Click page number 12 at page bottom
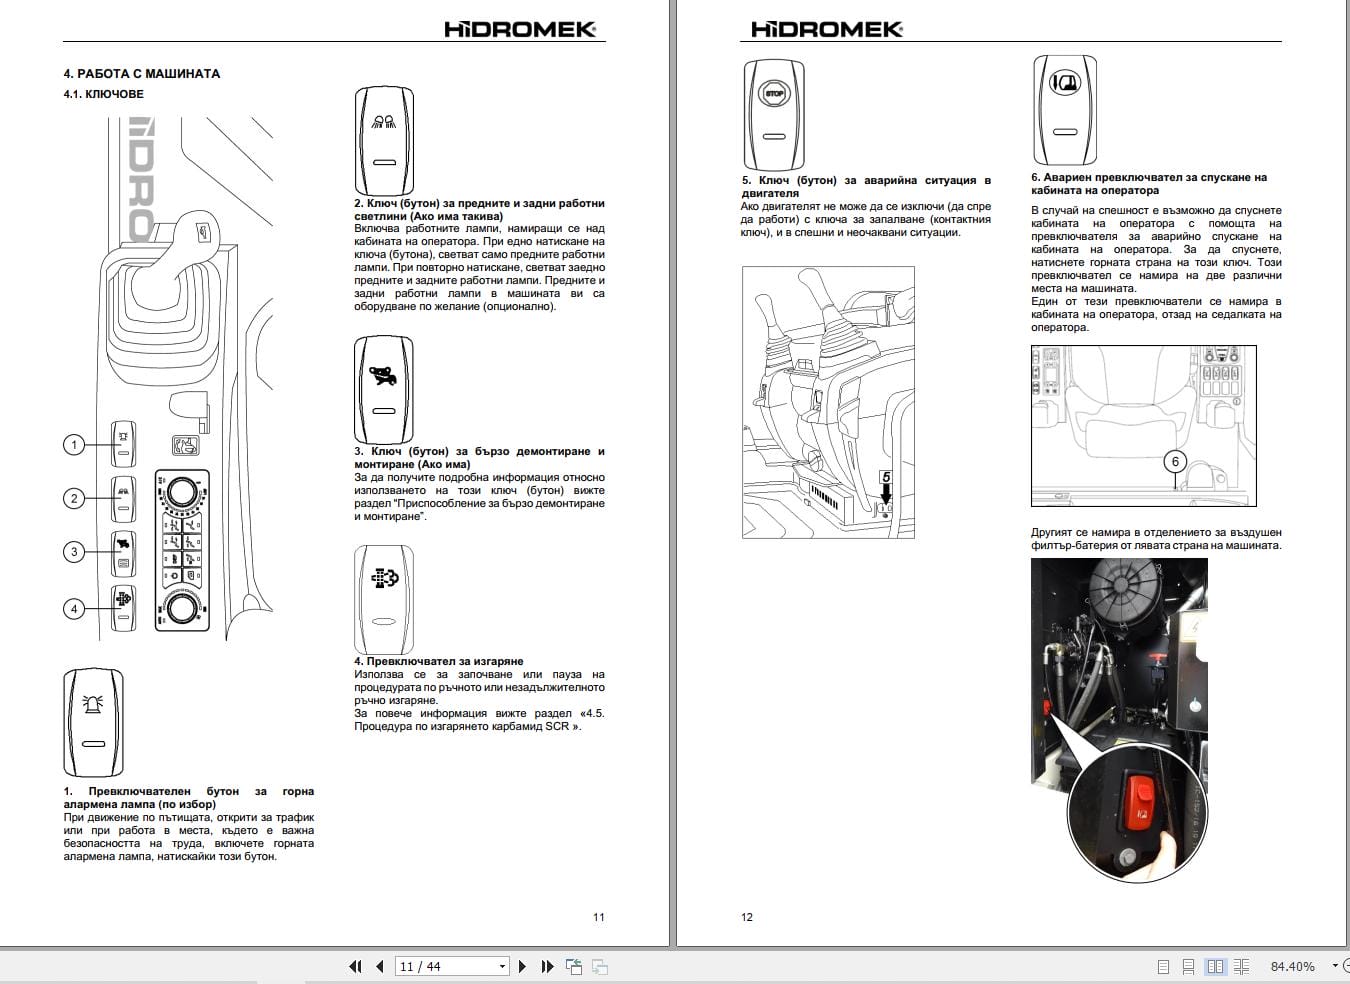 (747, 917)
